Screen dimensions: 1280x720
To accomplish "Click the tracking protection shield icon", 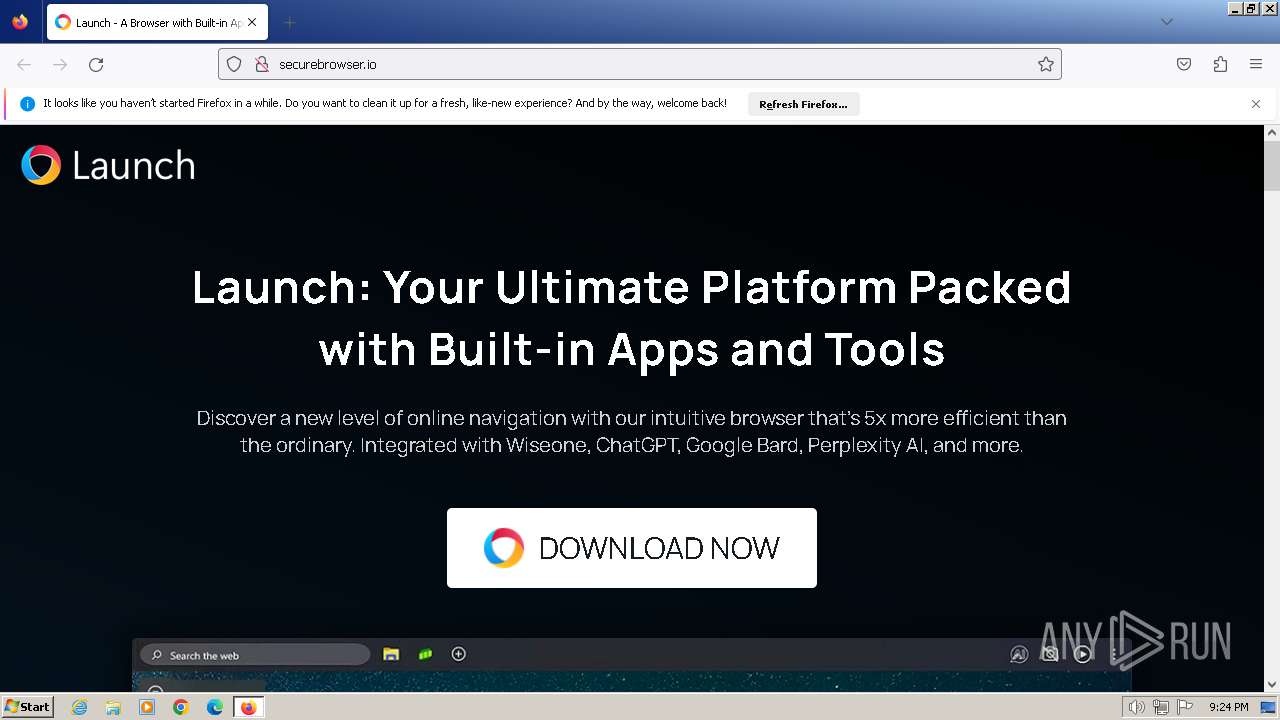I will (234, 64).
